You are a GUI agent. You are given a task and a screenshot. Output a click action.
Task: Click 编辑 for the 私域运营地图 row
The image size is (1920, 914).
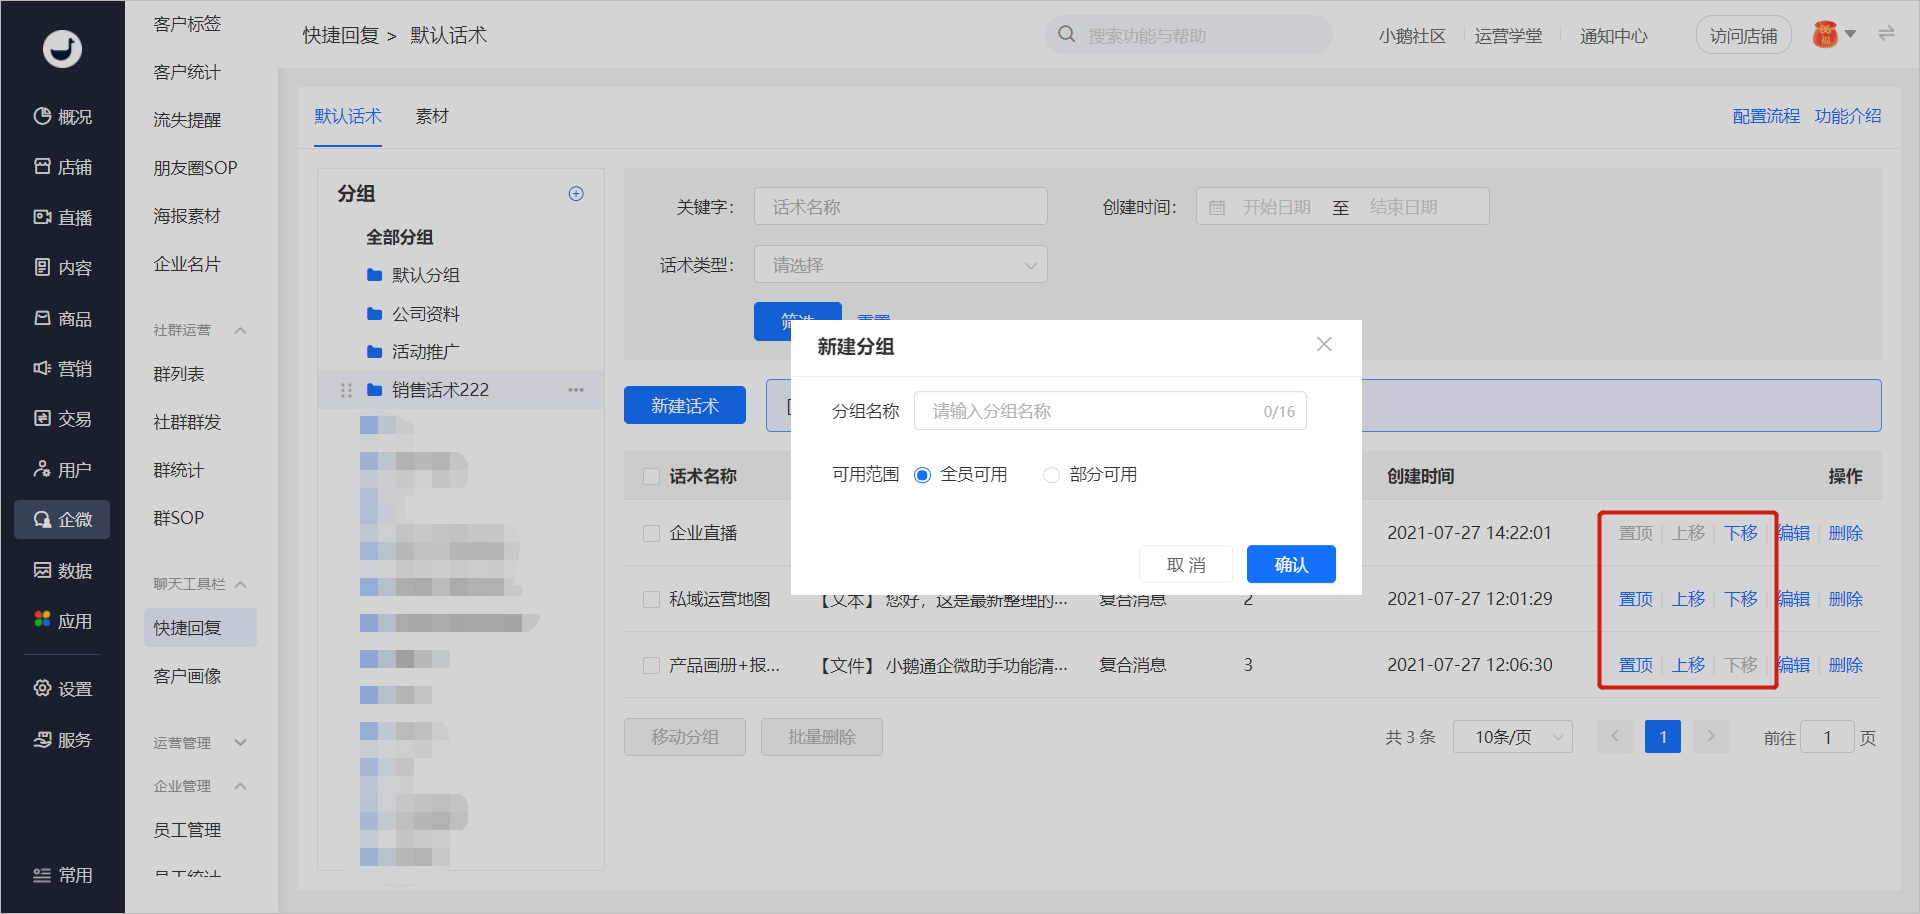[x=1794, y=599]
